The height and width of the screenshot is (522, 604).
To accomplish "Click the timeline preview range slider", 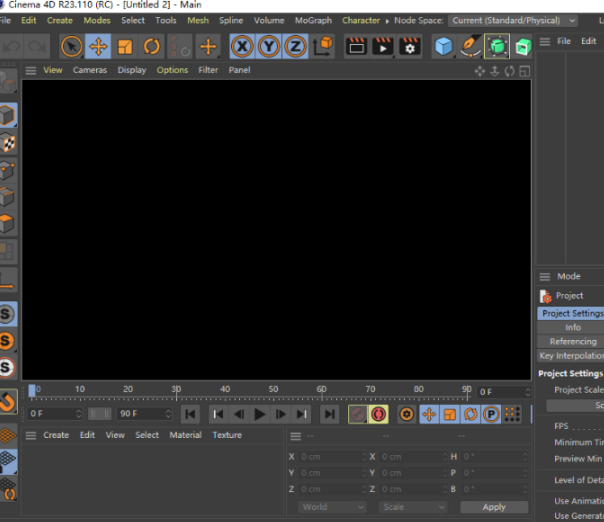I will (99, 414).
